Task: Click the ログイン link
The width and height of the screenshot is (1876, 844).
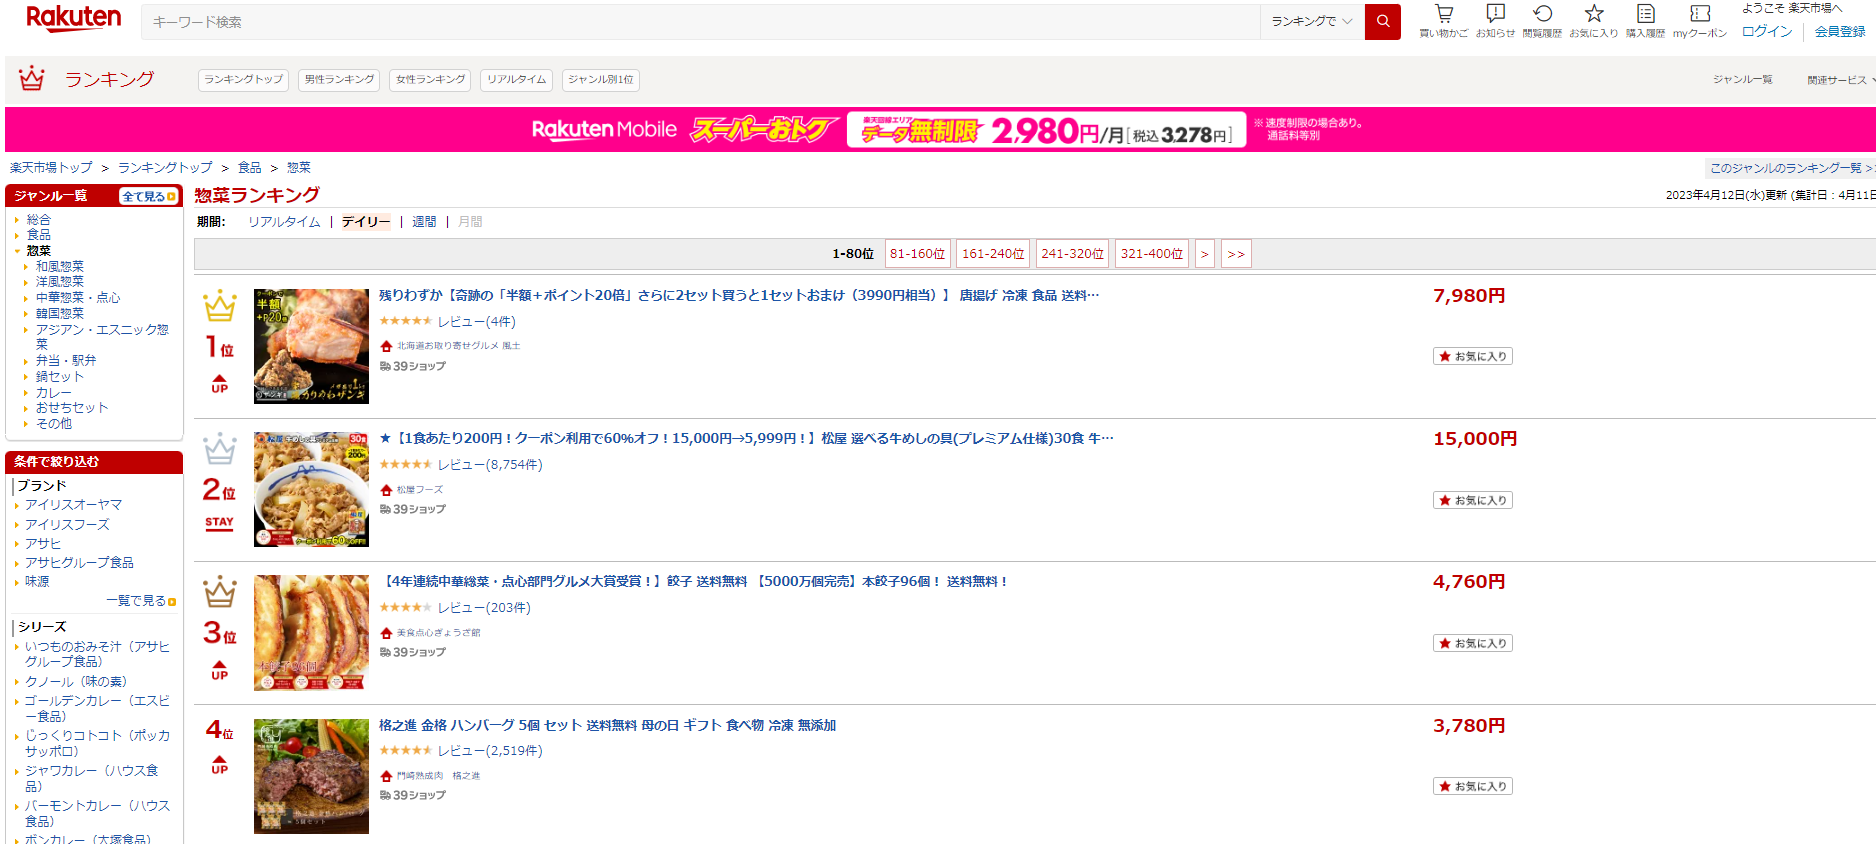Action: 1767,32
